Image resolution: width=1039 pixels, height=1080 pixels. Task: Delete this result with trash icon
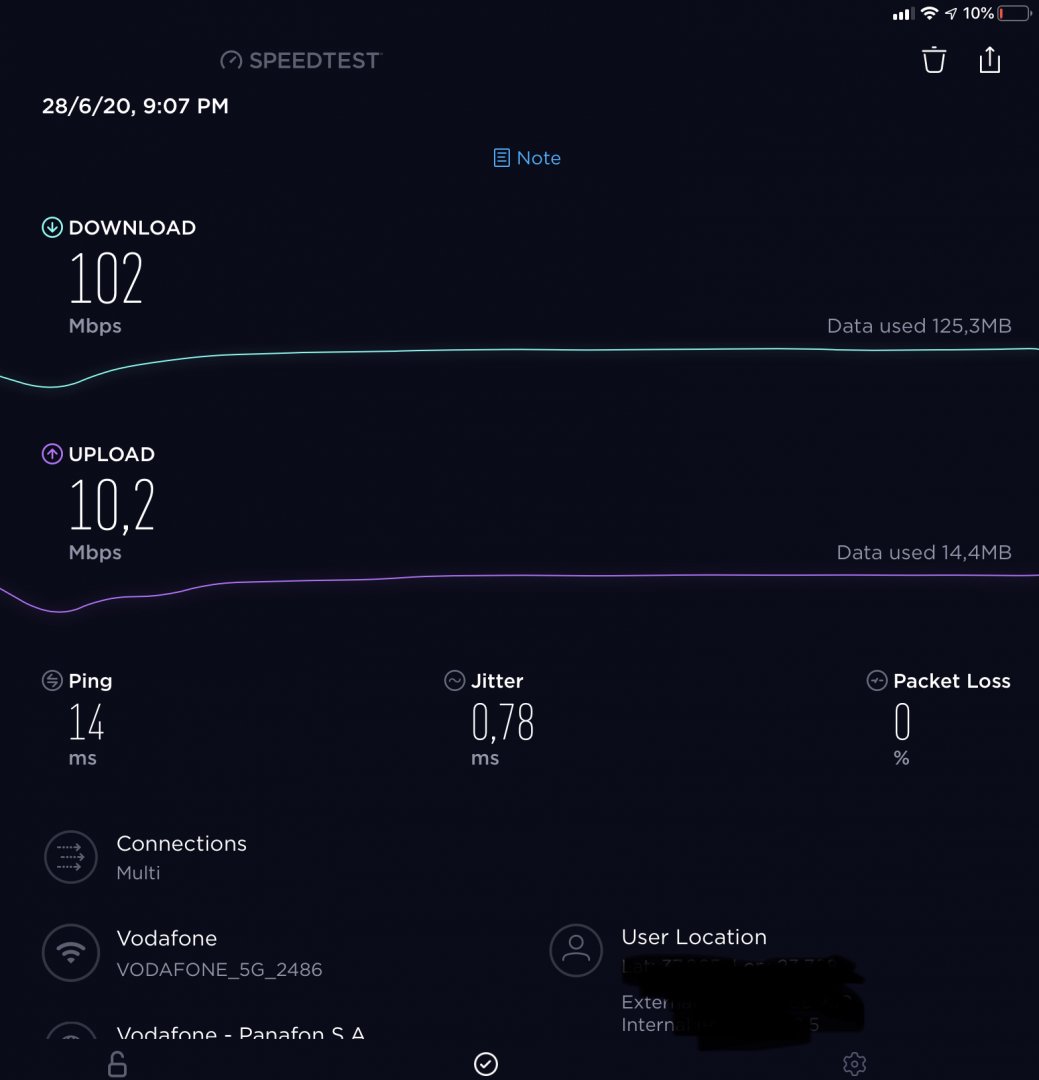coord(934,60)
